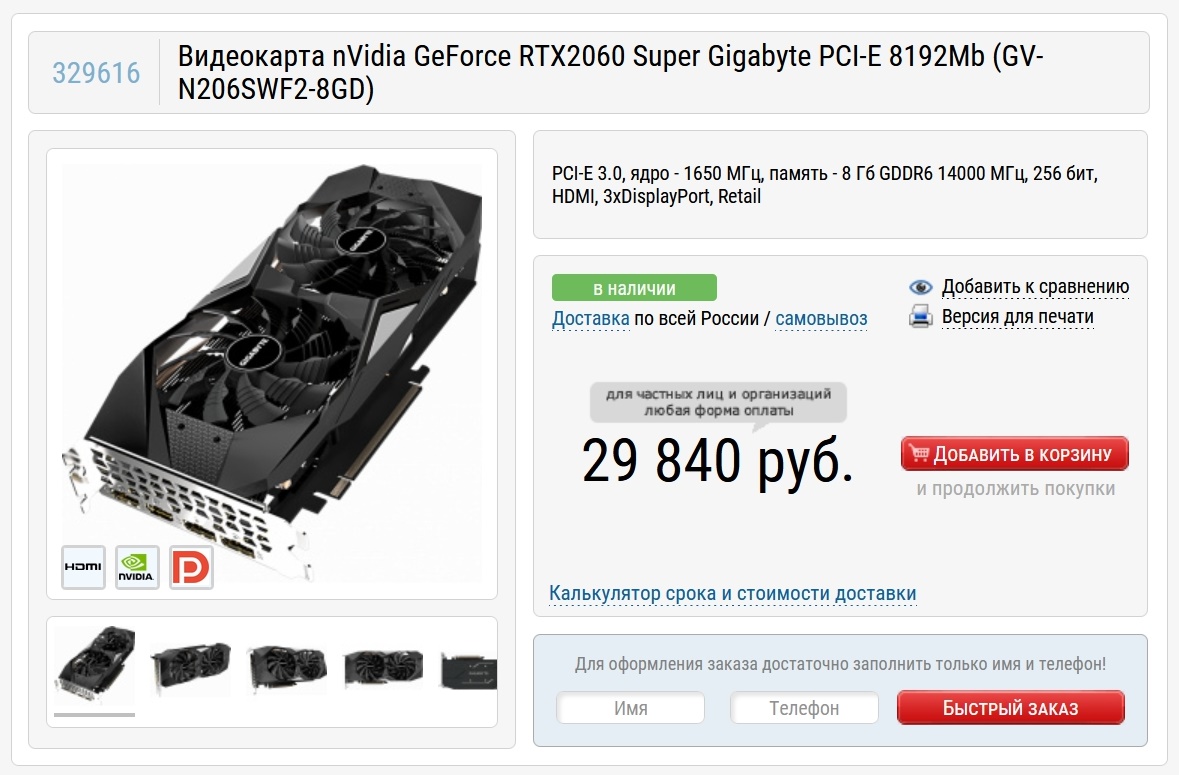
Task: Click the Быстрый заказ button
Action: [x=1011, y=708]
